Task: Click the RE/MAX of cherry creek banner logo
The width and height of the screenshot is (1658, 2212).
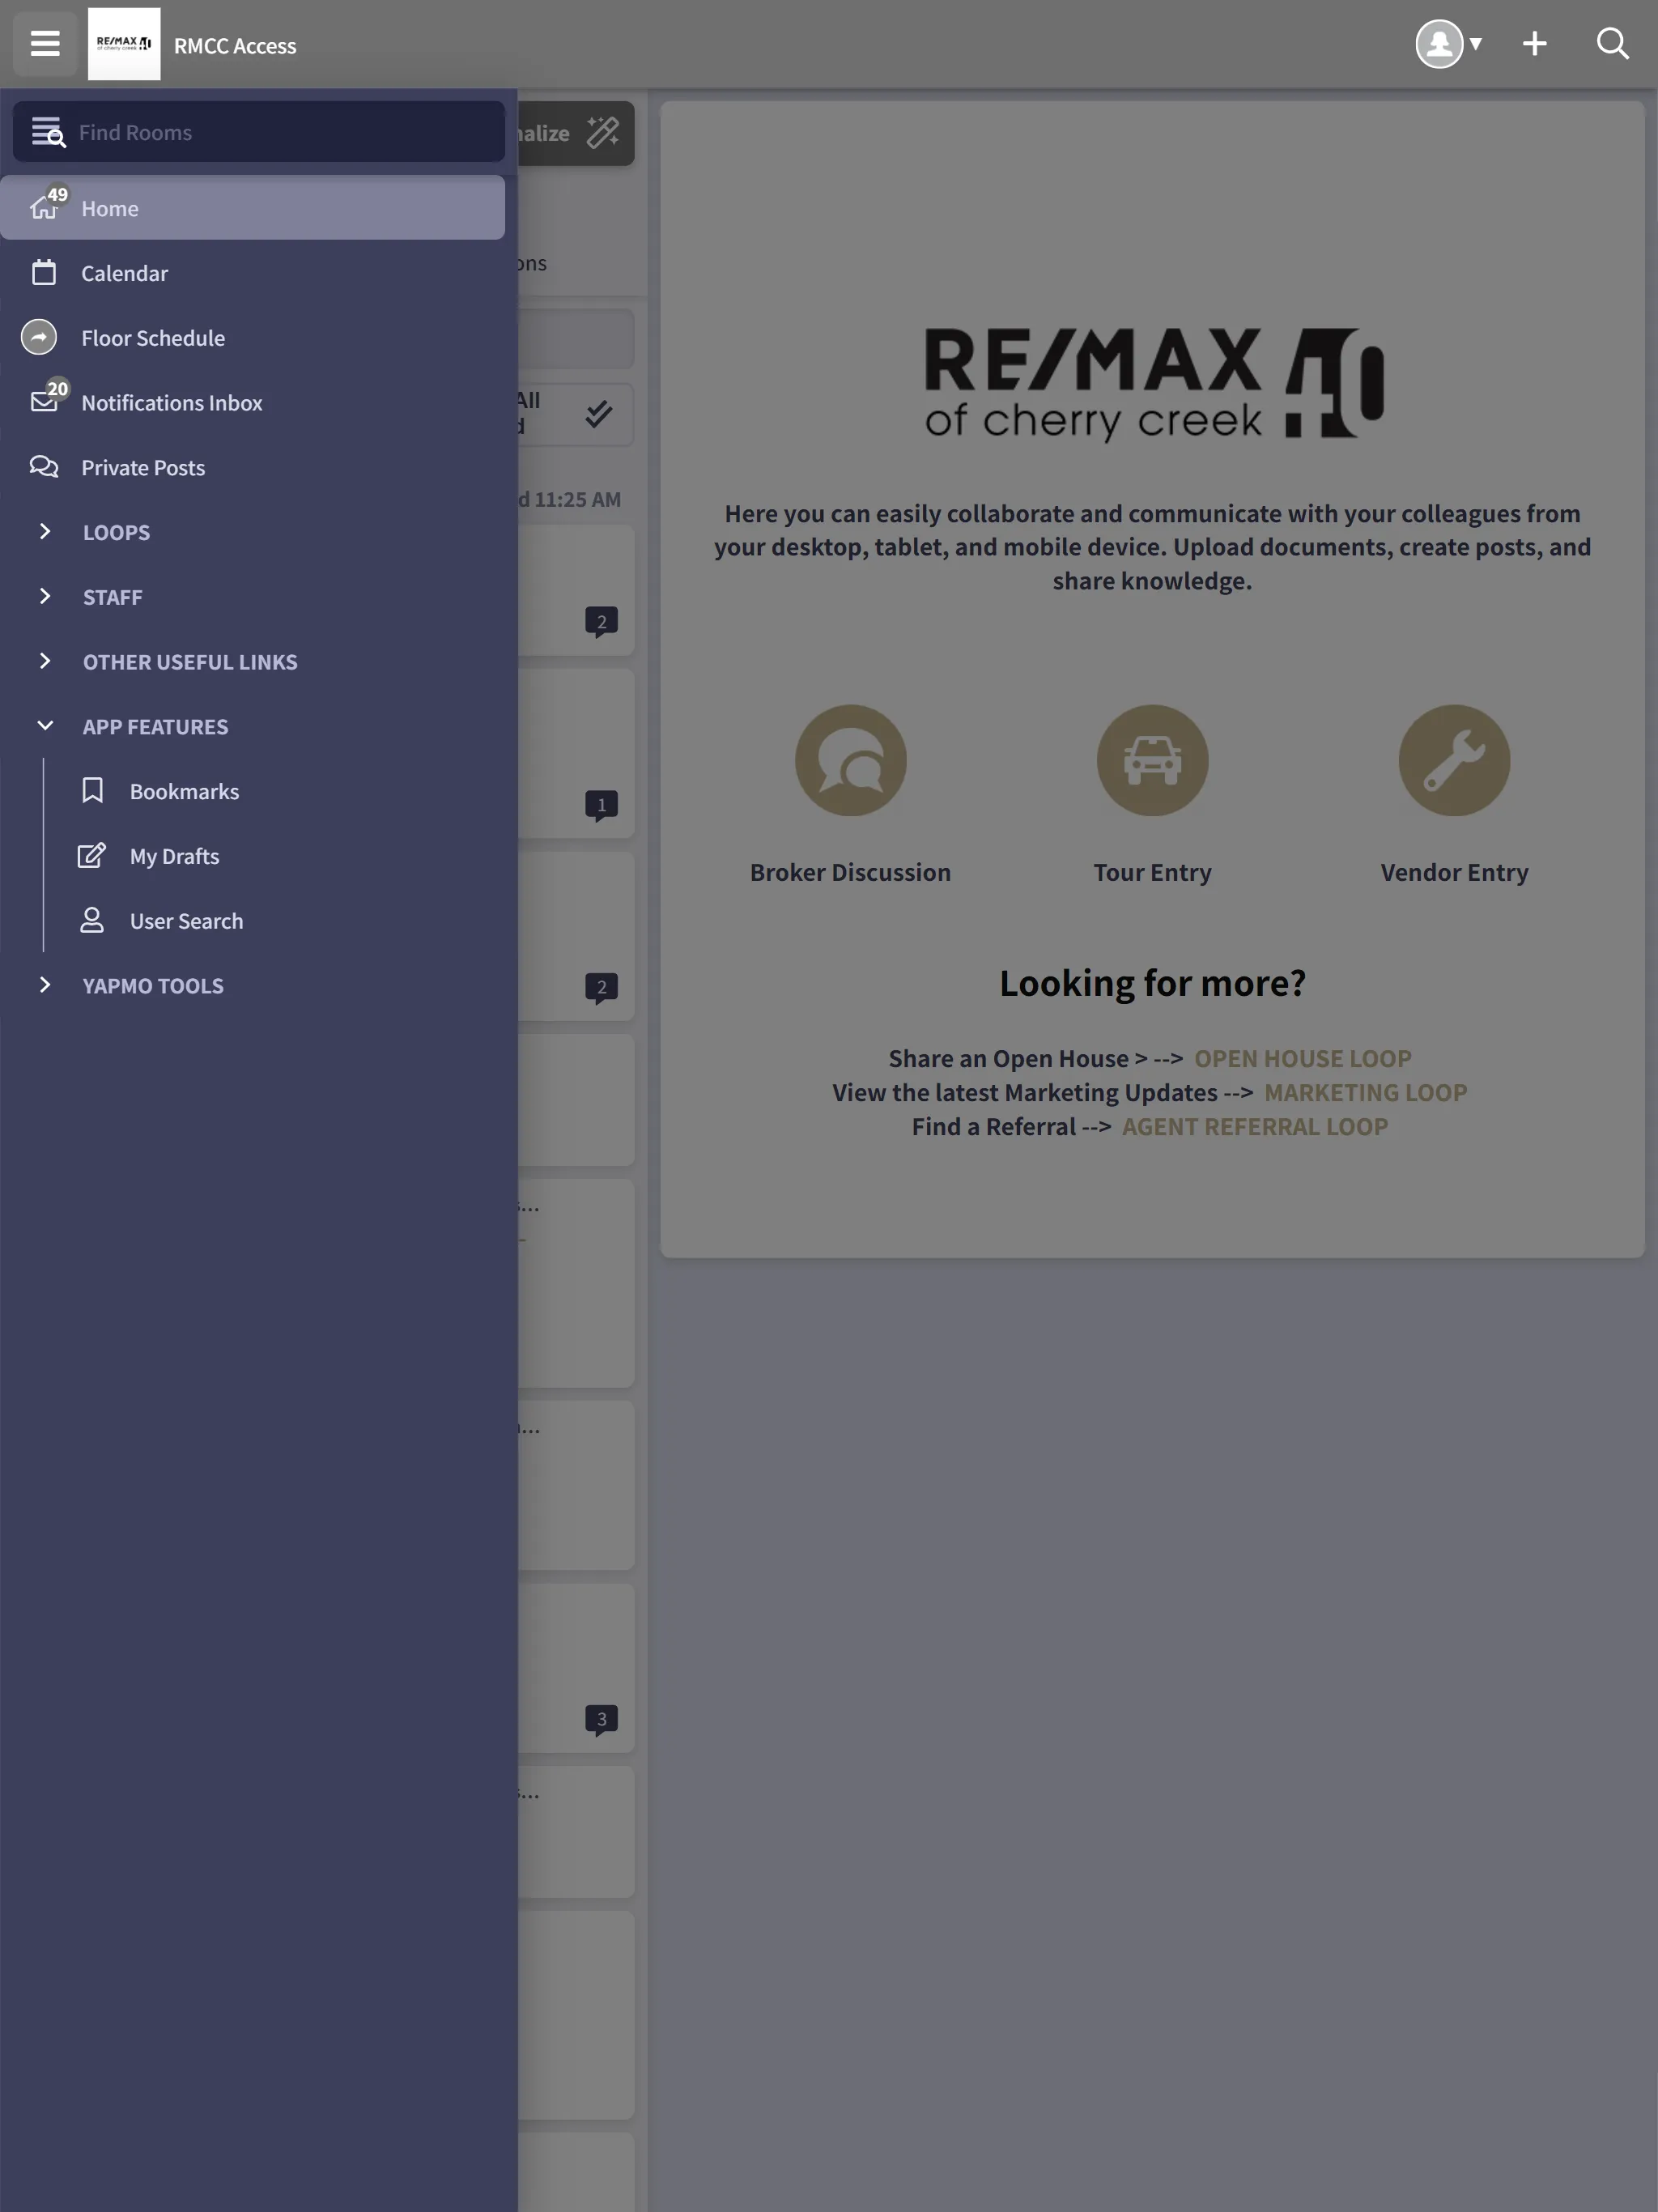Action: (x=1154, y=384)
